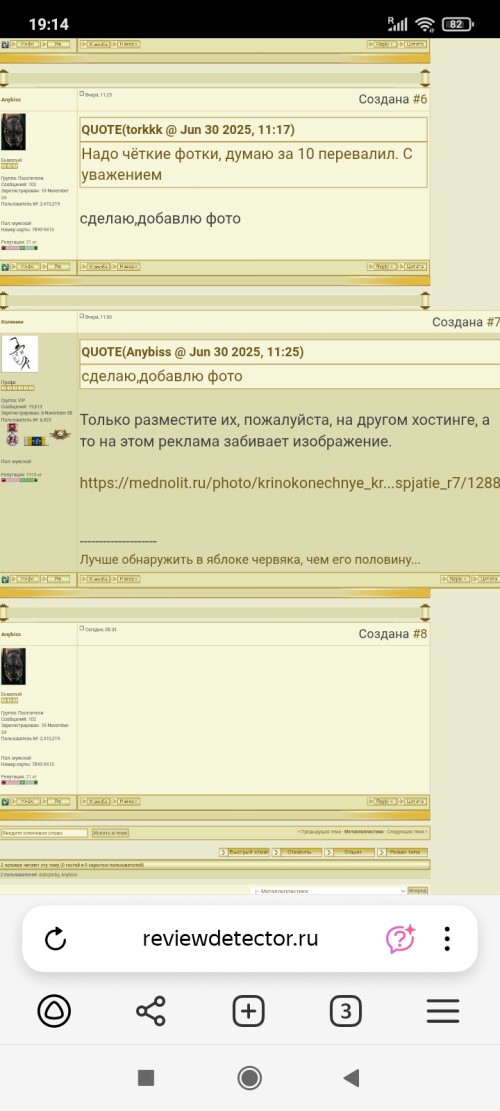Open the hat-man avatar in post #7

[x=19, y=354]
